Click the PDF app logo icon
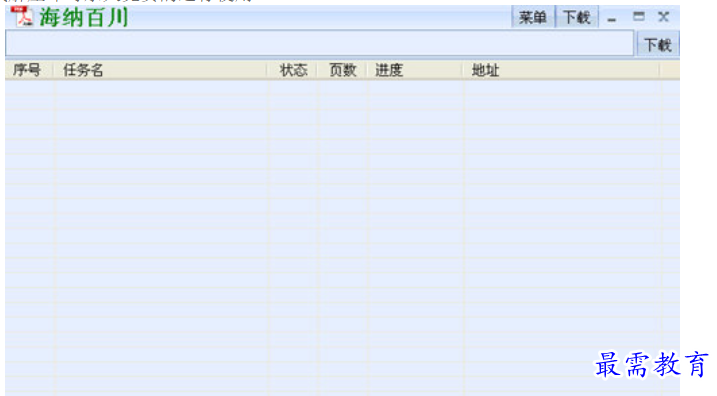 point(22,16)
